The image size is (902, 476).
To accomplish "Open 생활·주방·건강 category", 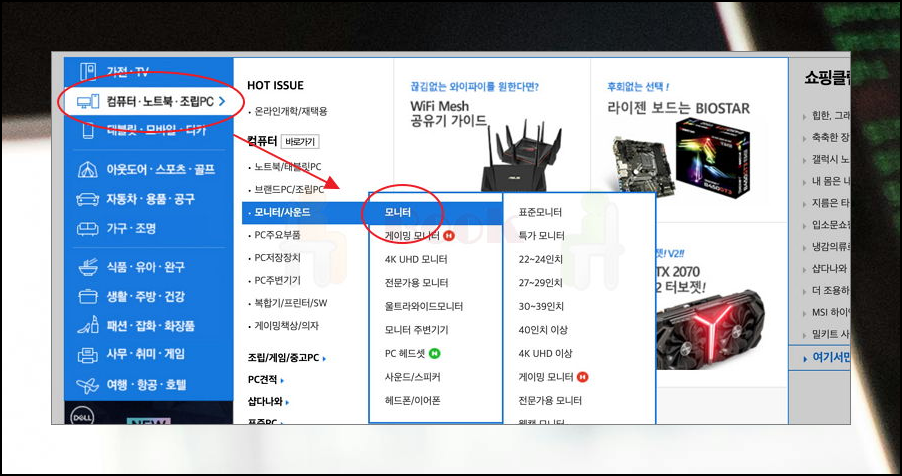I will 146,296.
